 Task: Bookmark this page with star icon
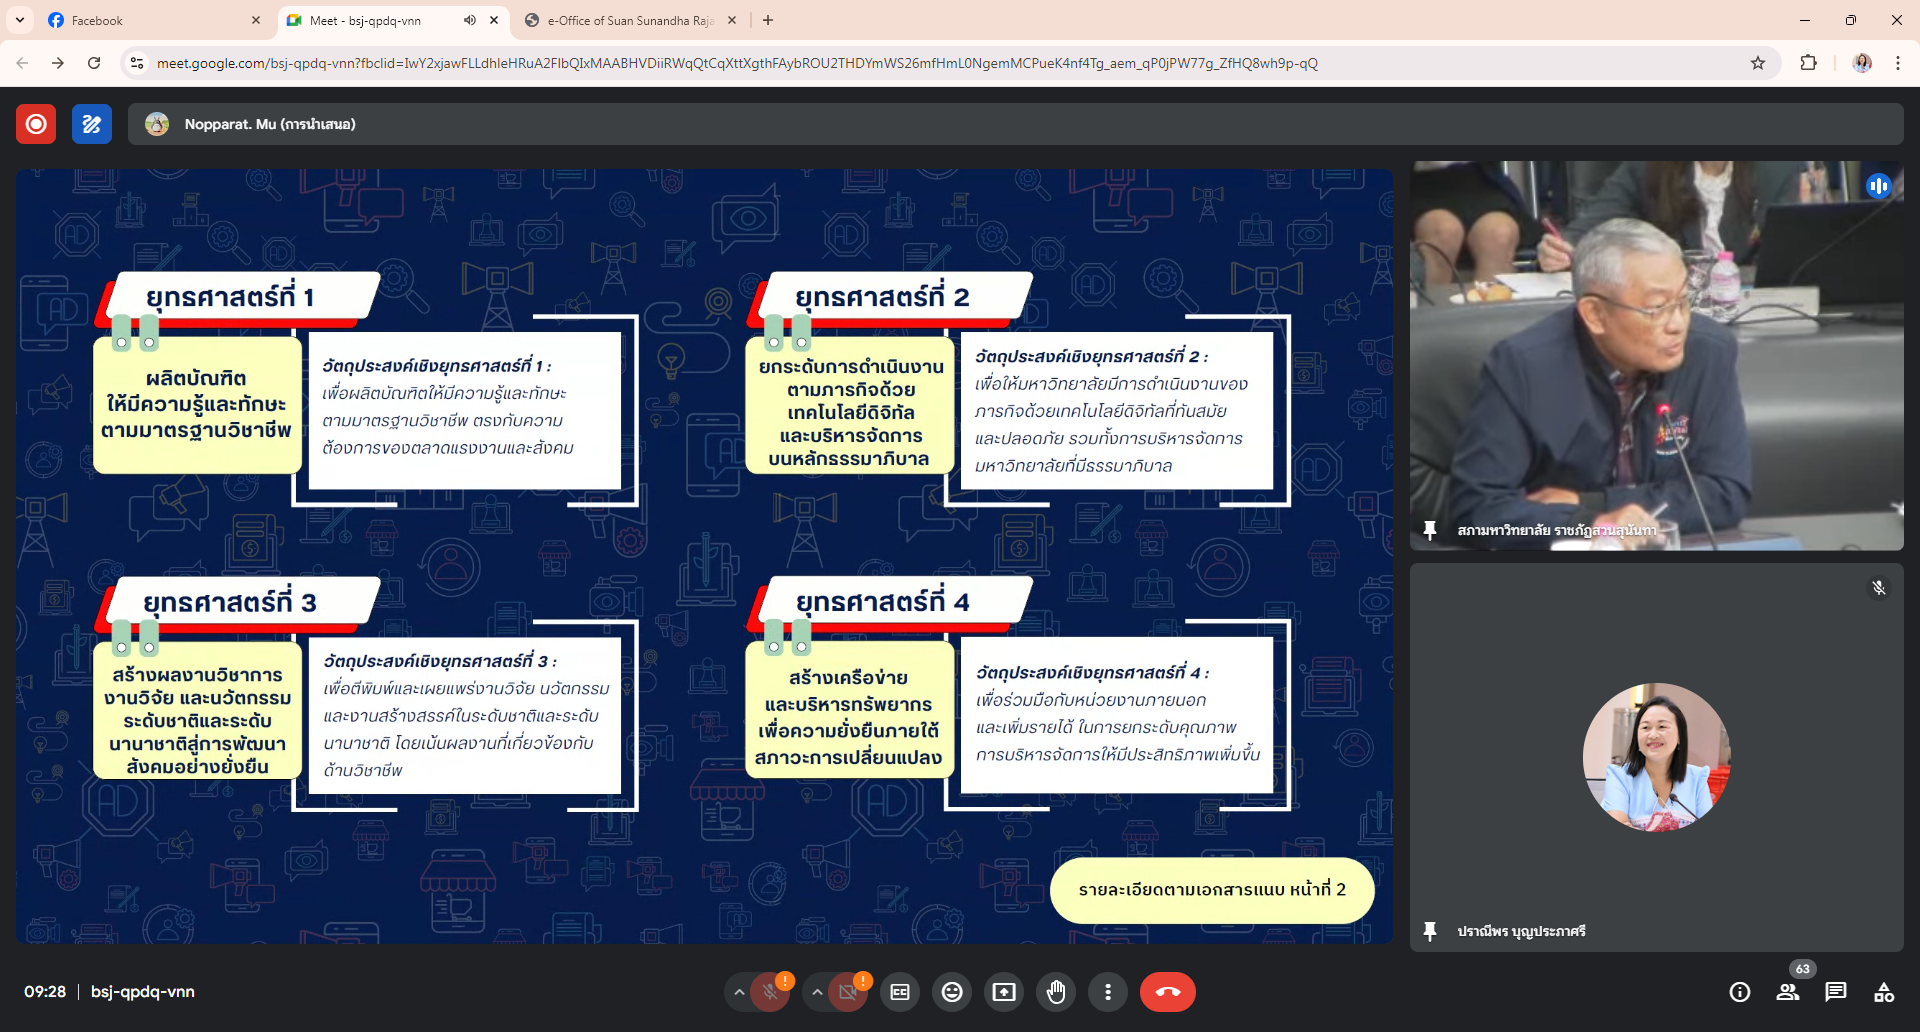[x=1758, y=63]
